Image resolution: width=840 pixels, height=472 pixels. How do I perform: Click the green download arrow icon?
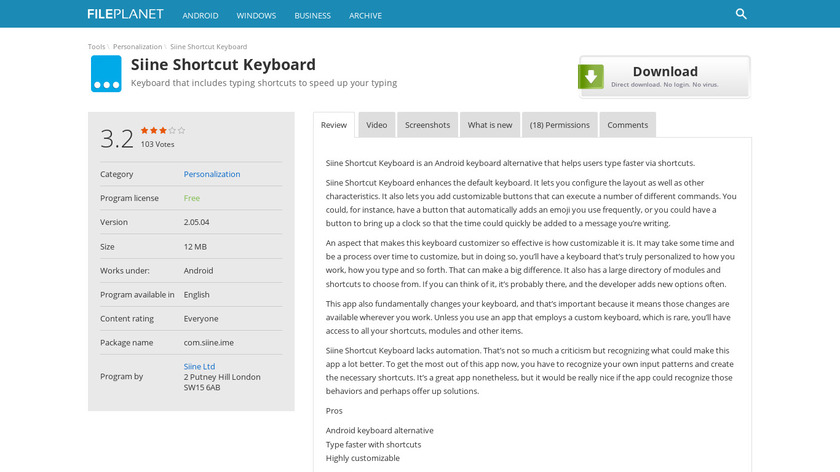click(x=591, y=76)
